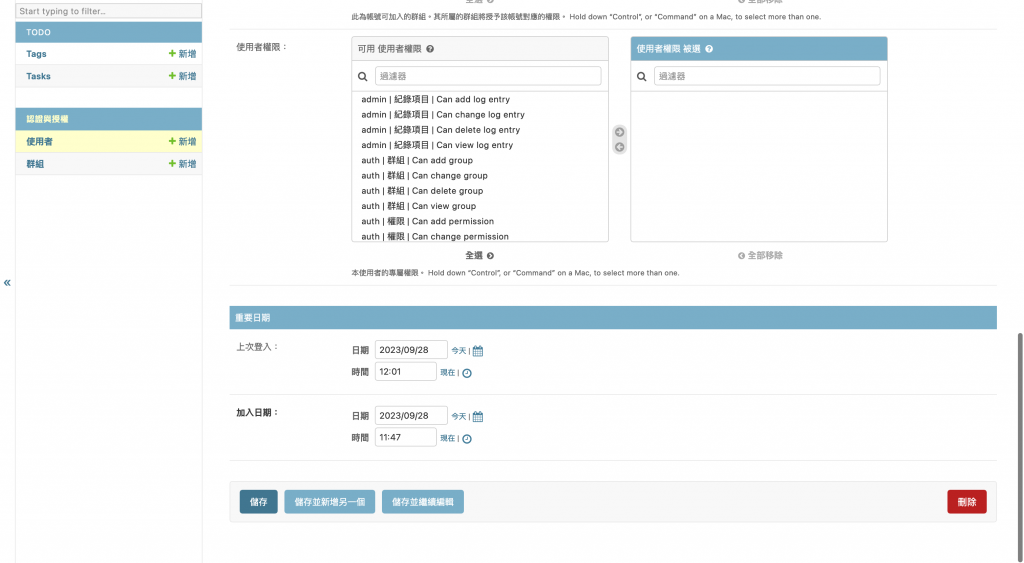Click the help icon beside 可用 使用者權限
This screenshot has height=563, width=1024.
(x=430, y=49)
